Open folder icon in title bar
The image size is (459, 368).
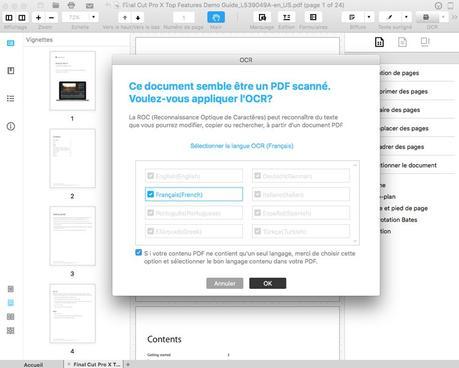[x=56, y=5]
